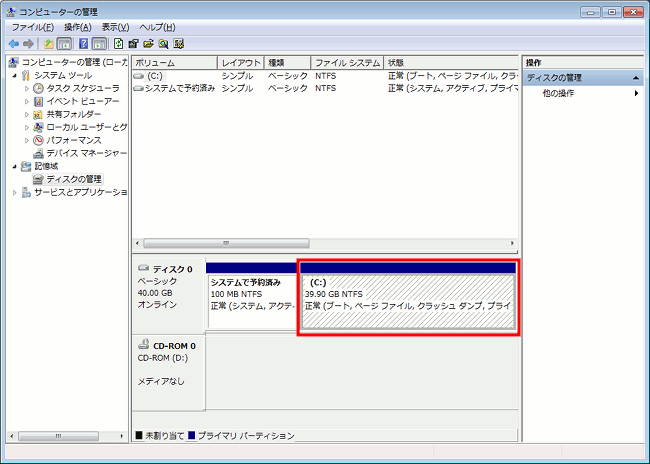Expand the ローカル ユーザーとグループ node
Image resolution: width=650 pixels, height=464 pixels.
[x=27, y=127]
